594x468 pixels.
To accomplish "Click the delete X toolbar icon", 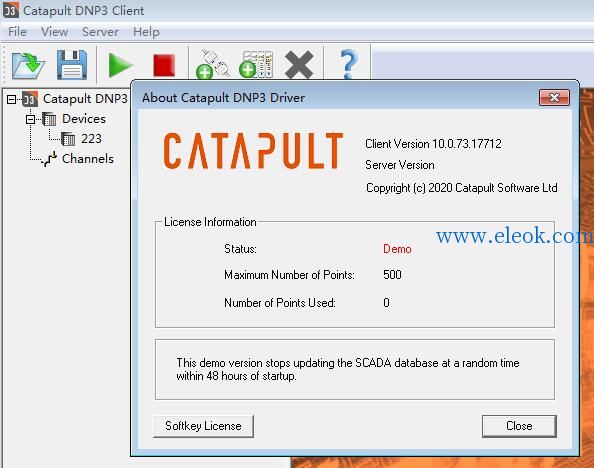I will coord(299,65).
